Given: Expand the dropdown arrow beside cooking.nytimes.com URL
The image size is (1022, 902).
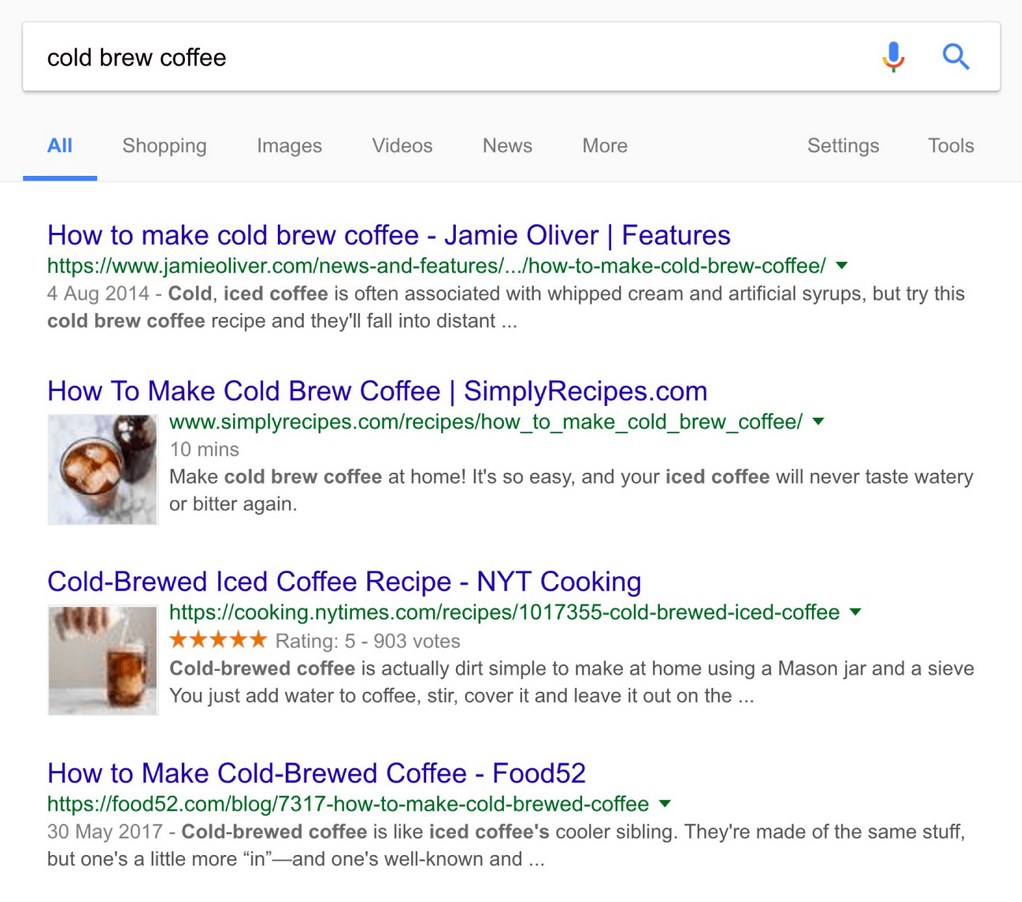Looking at the screenshot, I should click(855, 612).
